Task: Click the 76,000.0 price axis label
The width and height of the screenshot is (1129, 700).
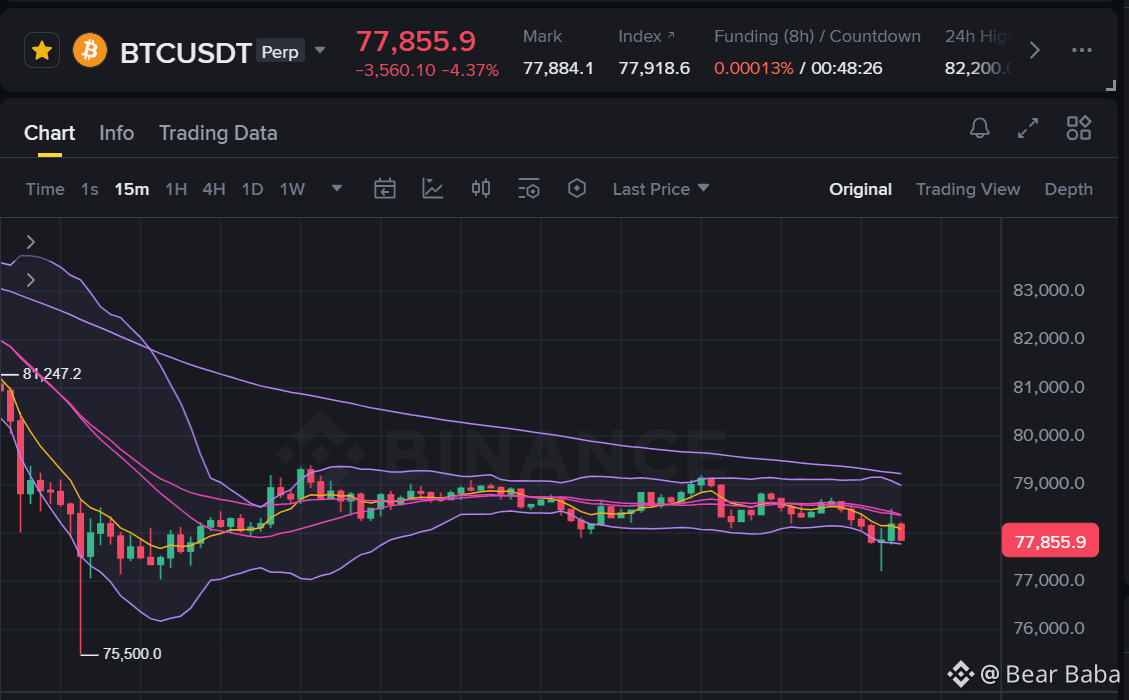Action: (1048, 628)
